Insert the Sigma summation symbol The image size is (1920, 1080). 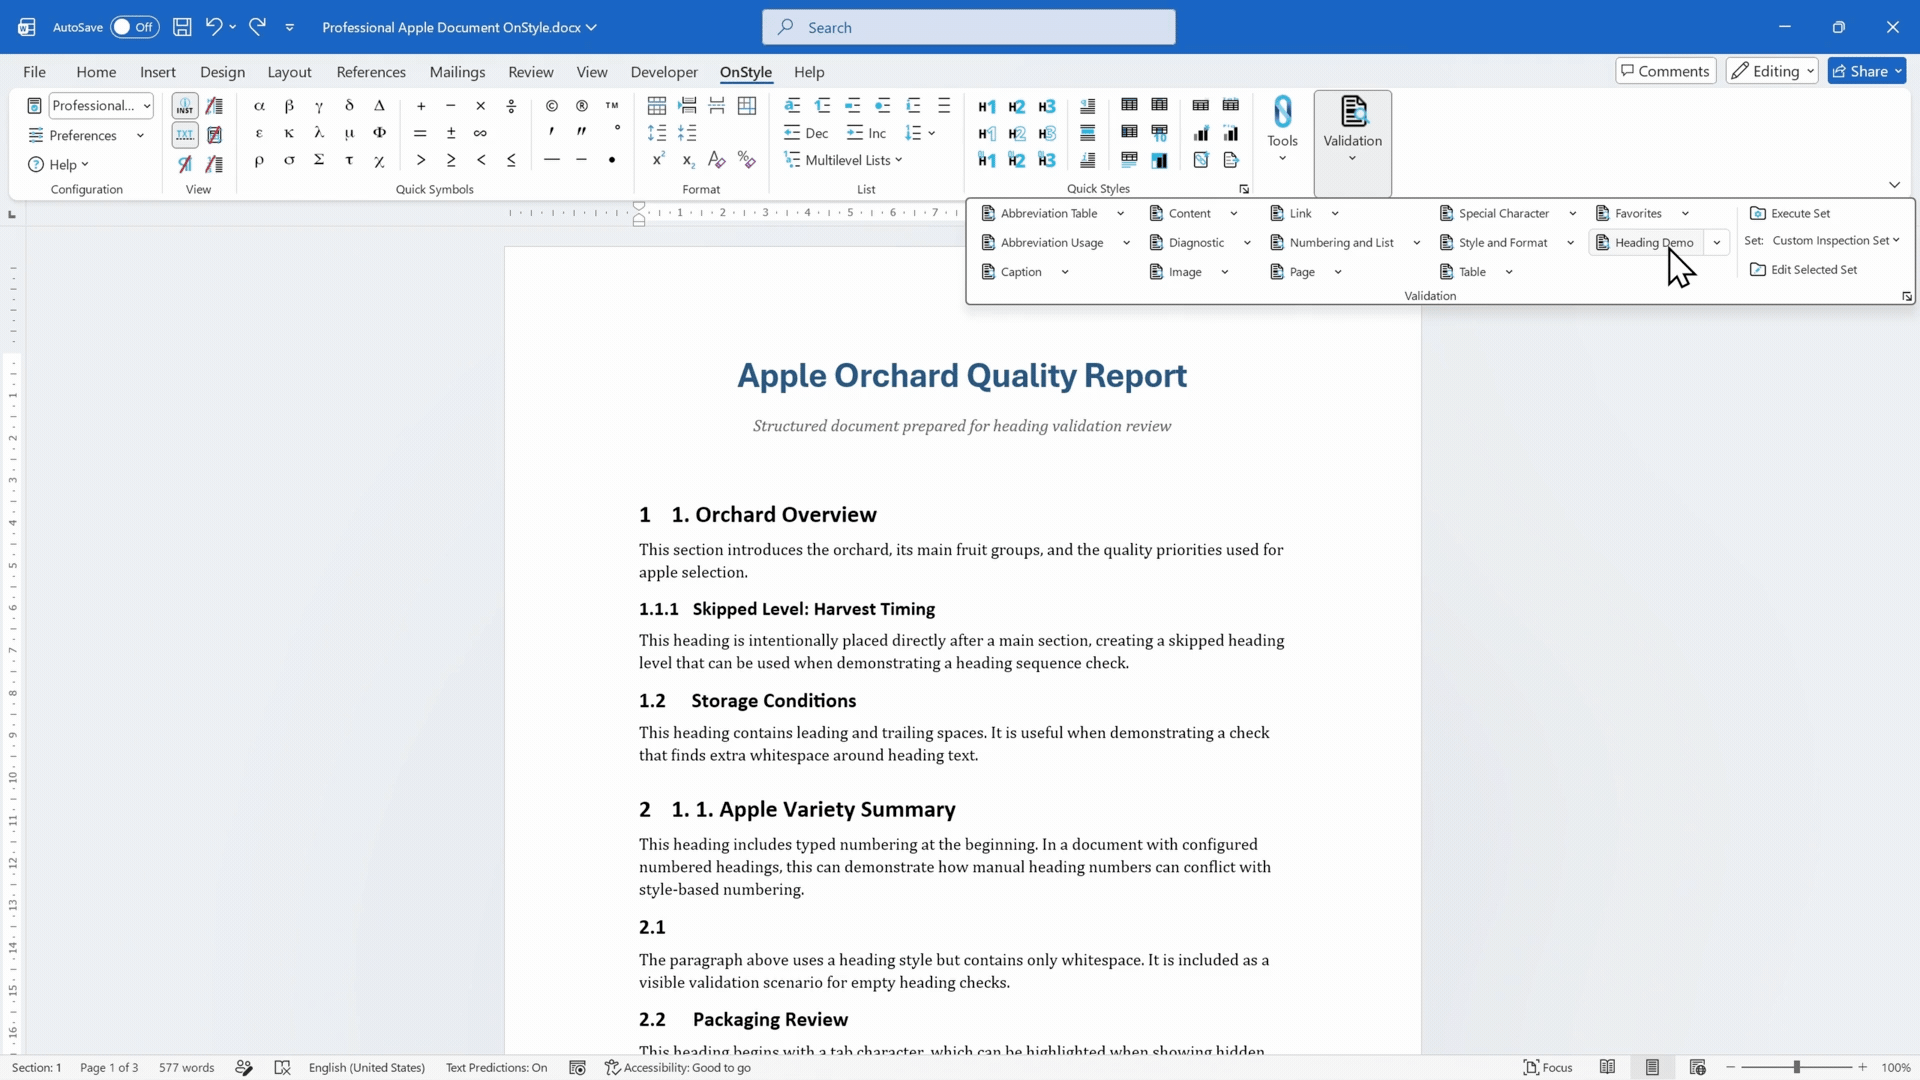coord(319,159)
